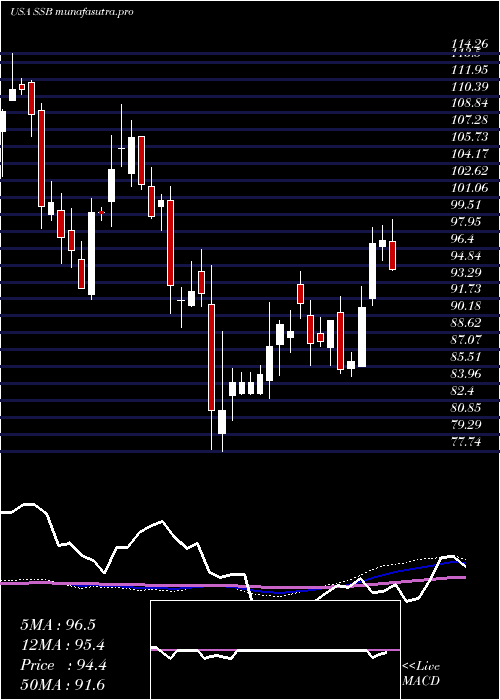
Task: Click the '5MA : 96.5' readout
Action: click(x=58, y=625)
